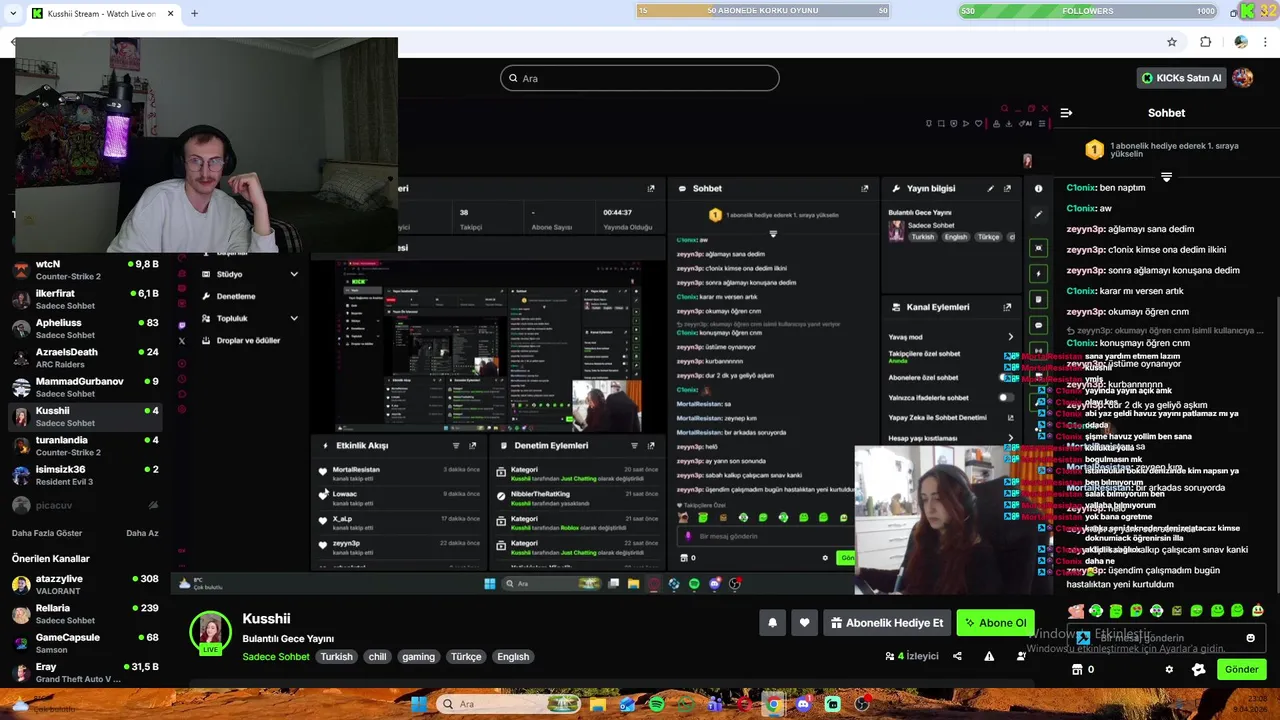Click the message 'C1onix: ben naptım'
Image resolution: width=1280 pixels, height=720 pixels.
(x=1106, y=188)
